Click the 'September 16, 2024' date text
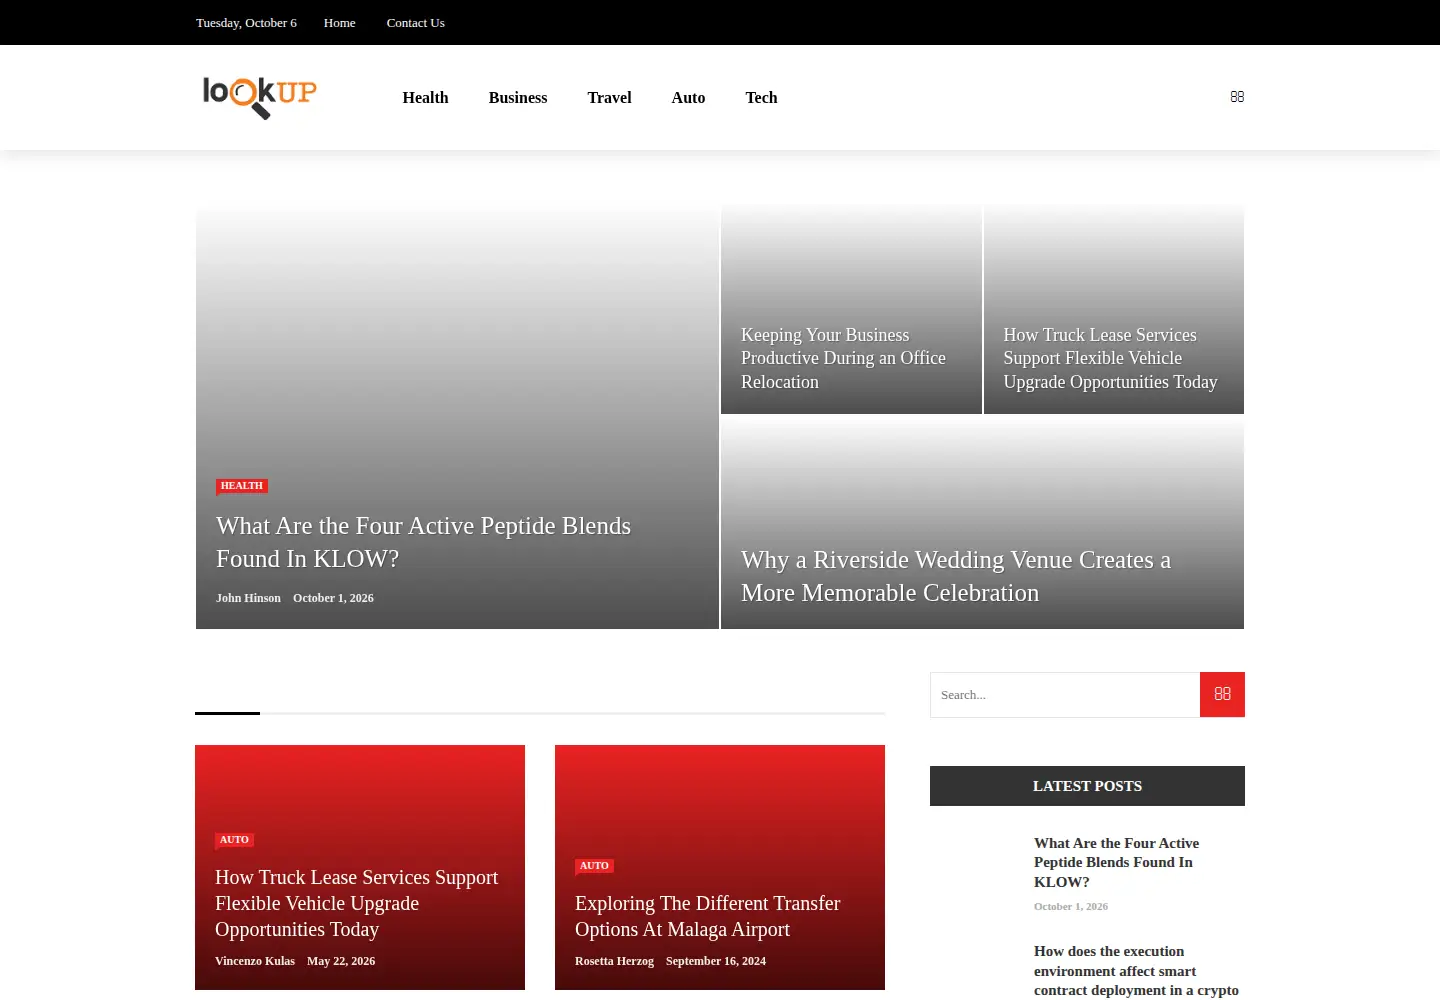This screenshot has height=1000, width=1440. 716,961
